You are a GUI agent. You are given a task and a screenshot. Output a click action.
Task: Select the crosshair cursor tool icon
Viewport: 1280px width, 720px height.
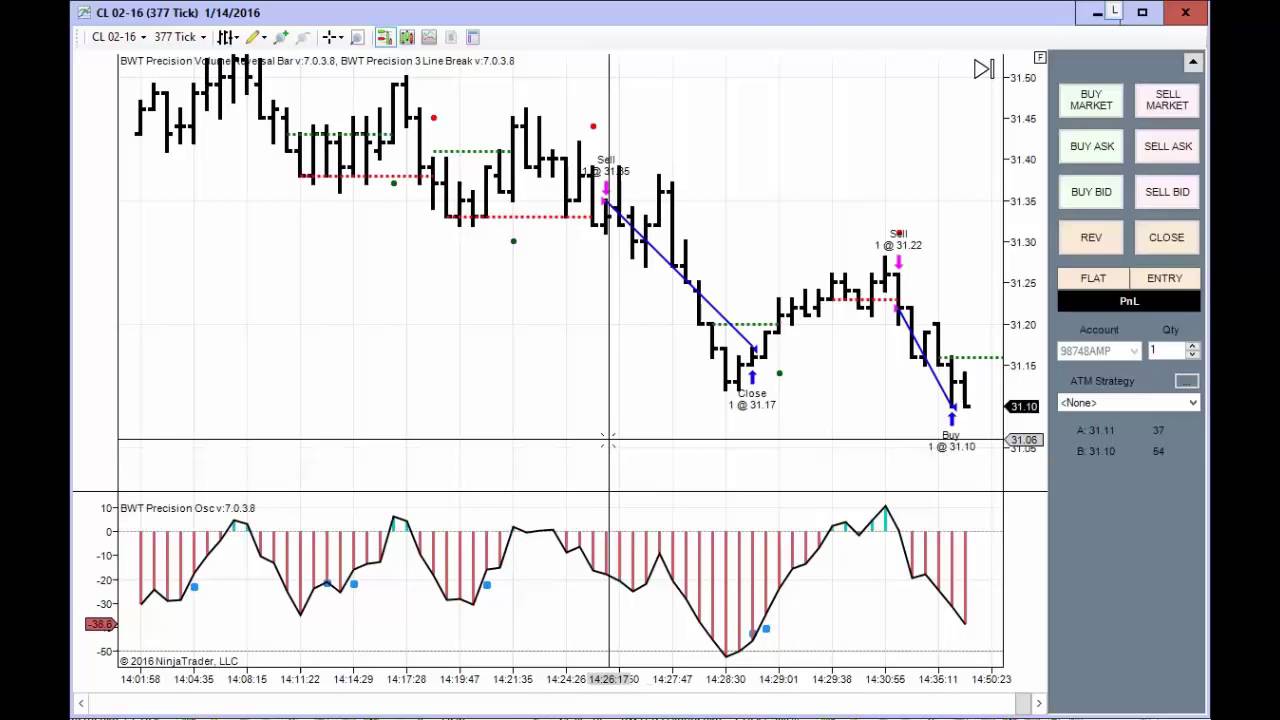tap(329, 37)
